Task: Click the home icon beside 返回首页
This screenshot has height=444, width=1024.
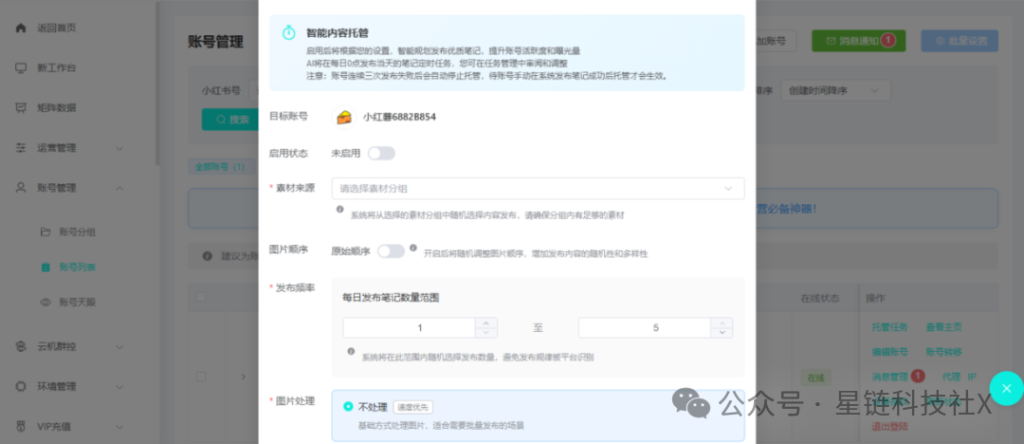Action: (21, 28)
